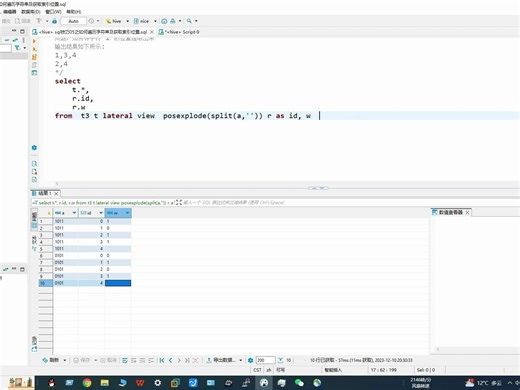Open the filter dropdown of column a
Screen dimensions: 520x390
74,213
